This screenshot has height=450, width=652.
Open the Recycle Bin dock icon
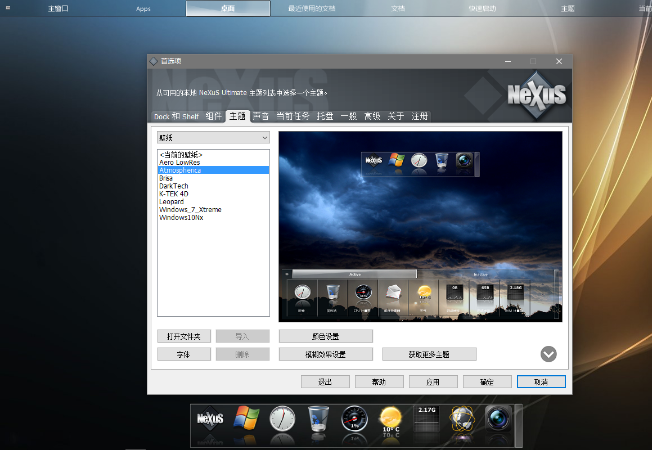(x=318, y=419)
